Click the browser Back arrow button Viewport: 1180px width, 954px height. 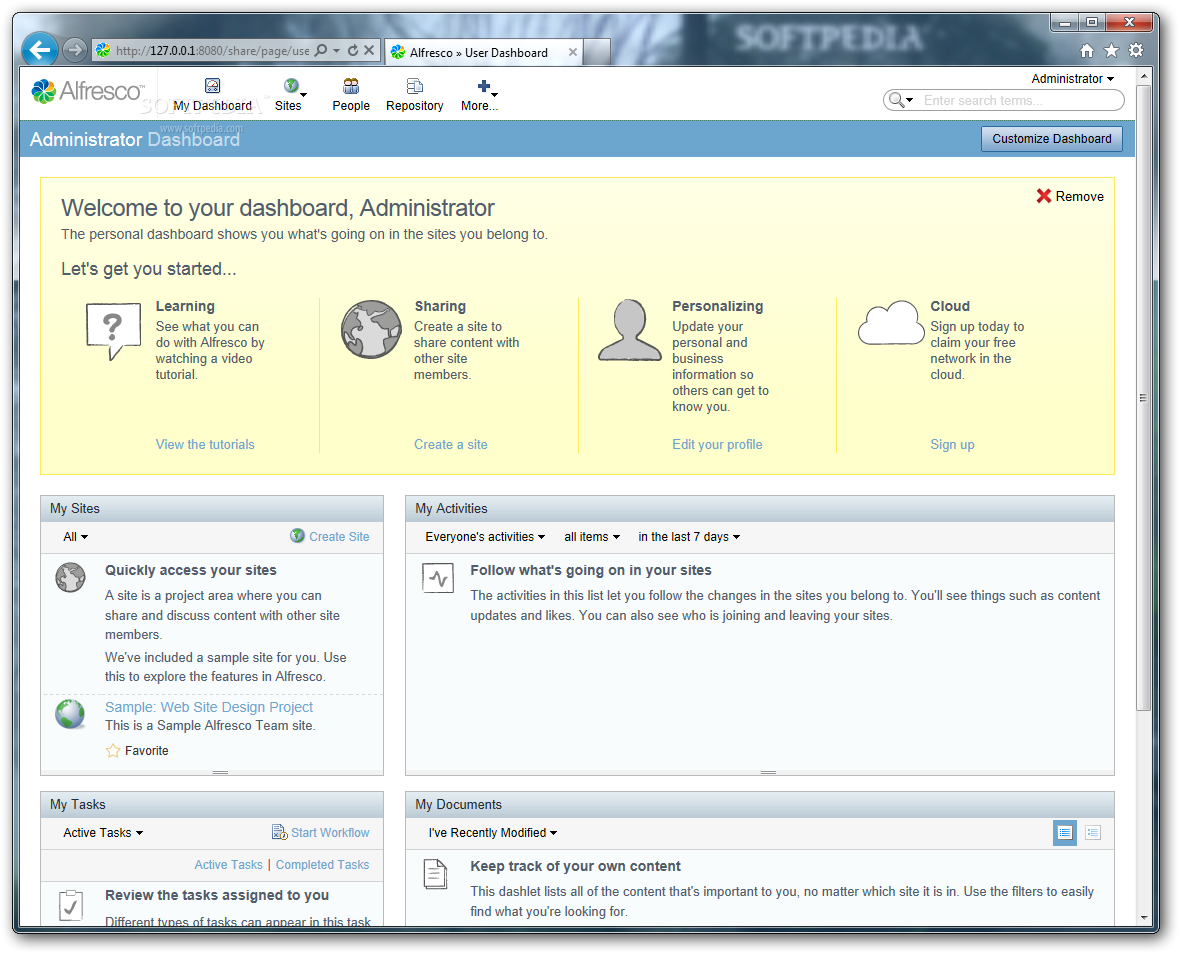(x=40, y=50)
